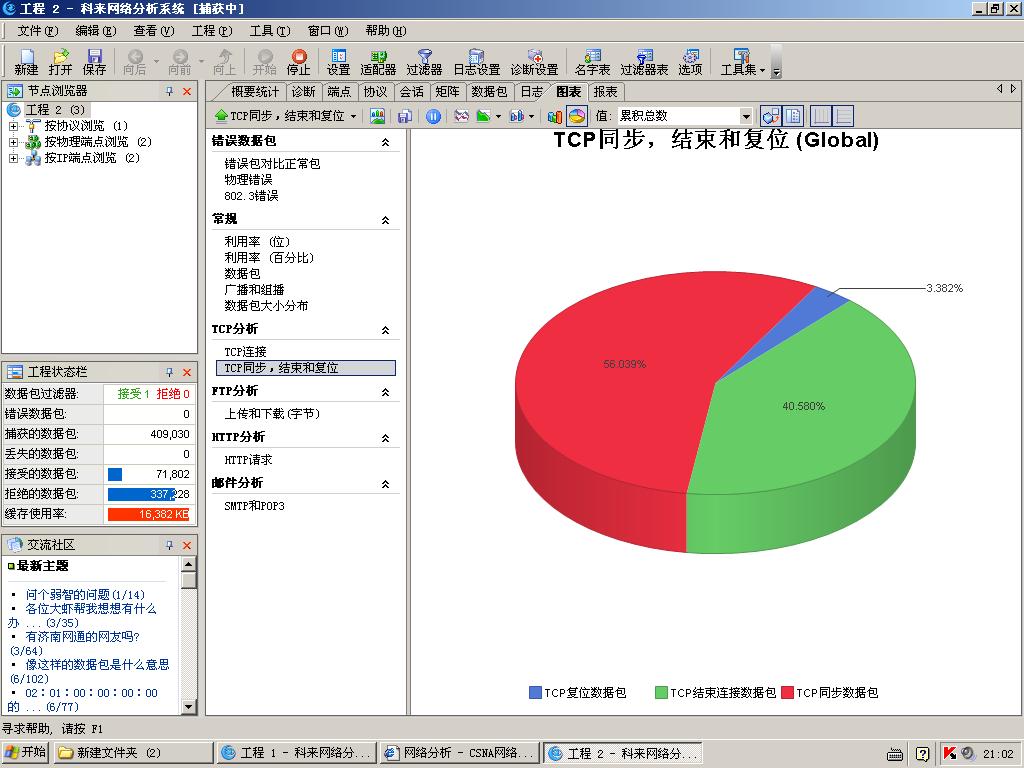This screenshot has width=1024, height=768.
Task: Click the 保存 (Save) icon
Action: click(x=95, y=62)
